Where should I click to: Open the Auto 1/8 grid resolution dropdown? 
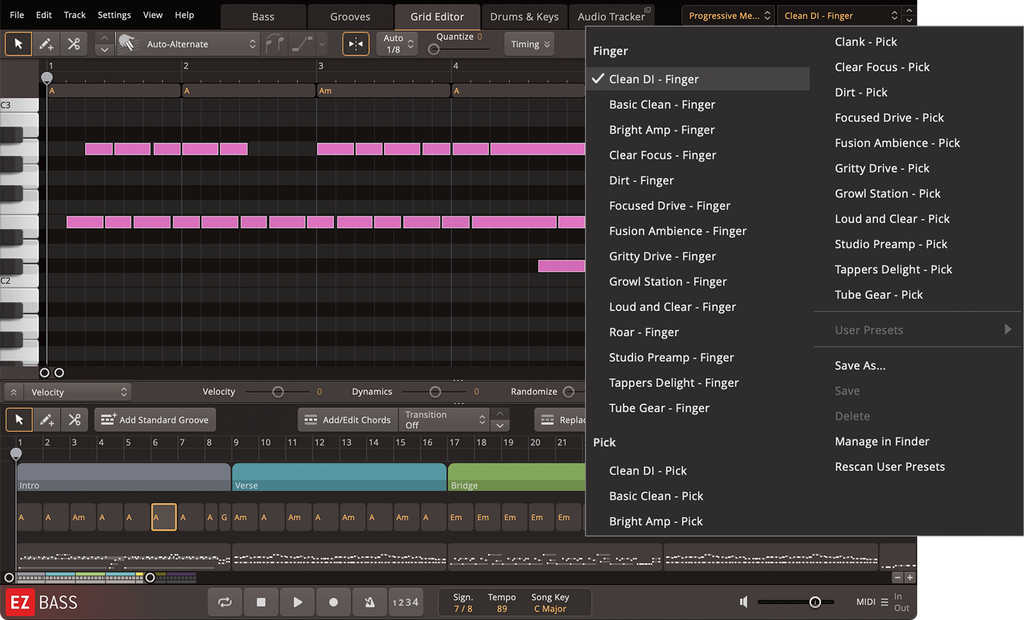397,44
